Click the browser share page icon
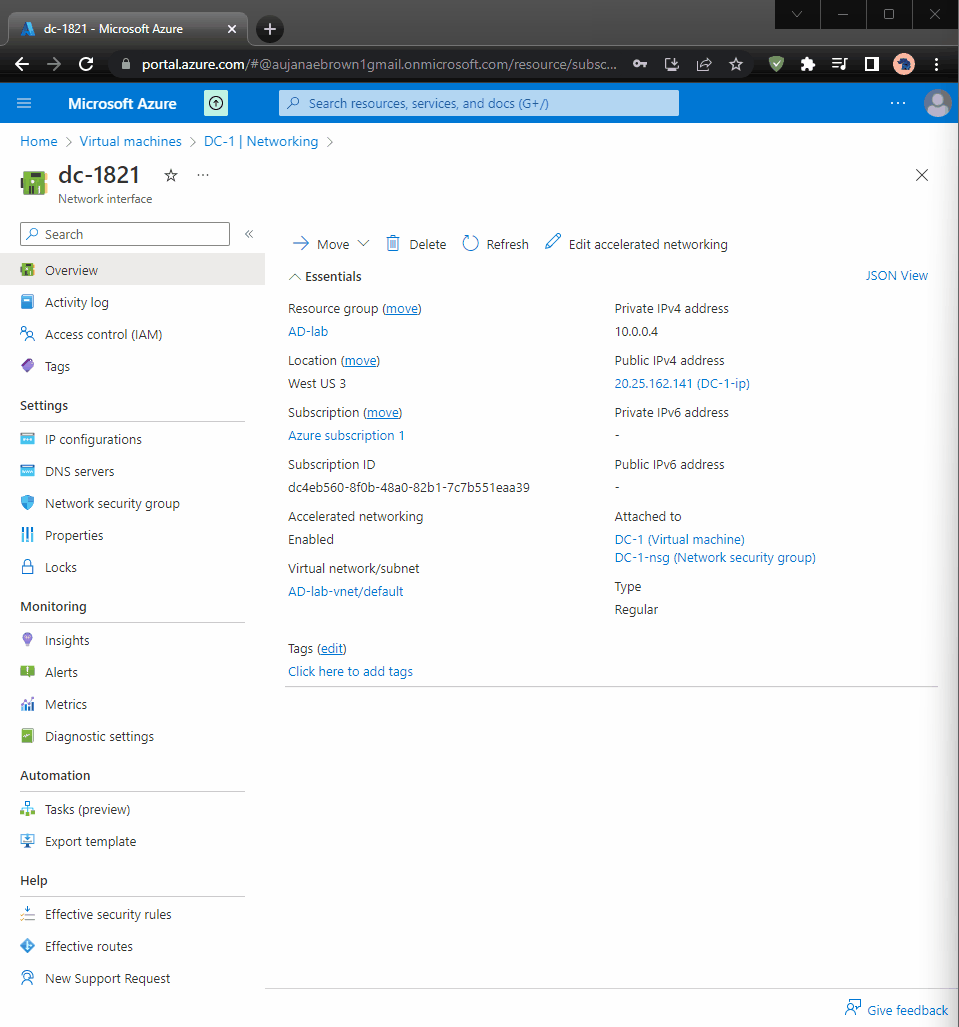This screenshot has width=959, height=1027. pyautogui.click(x=704, y=64)
